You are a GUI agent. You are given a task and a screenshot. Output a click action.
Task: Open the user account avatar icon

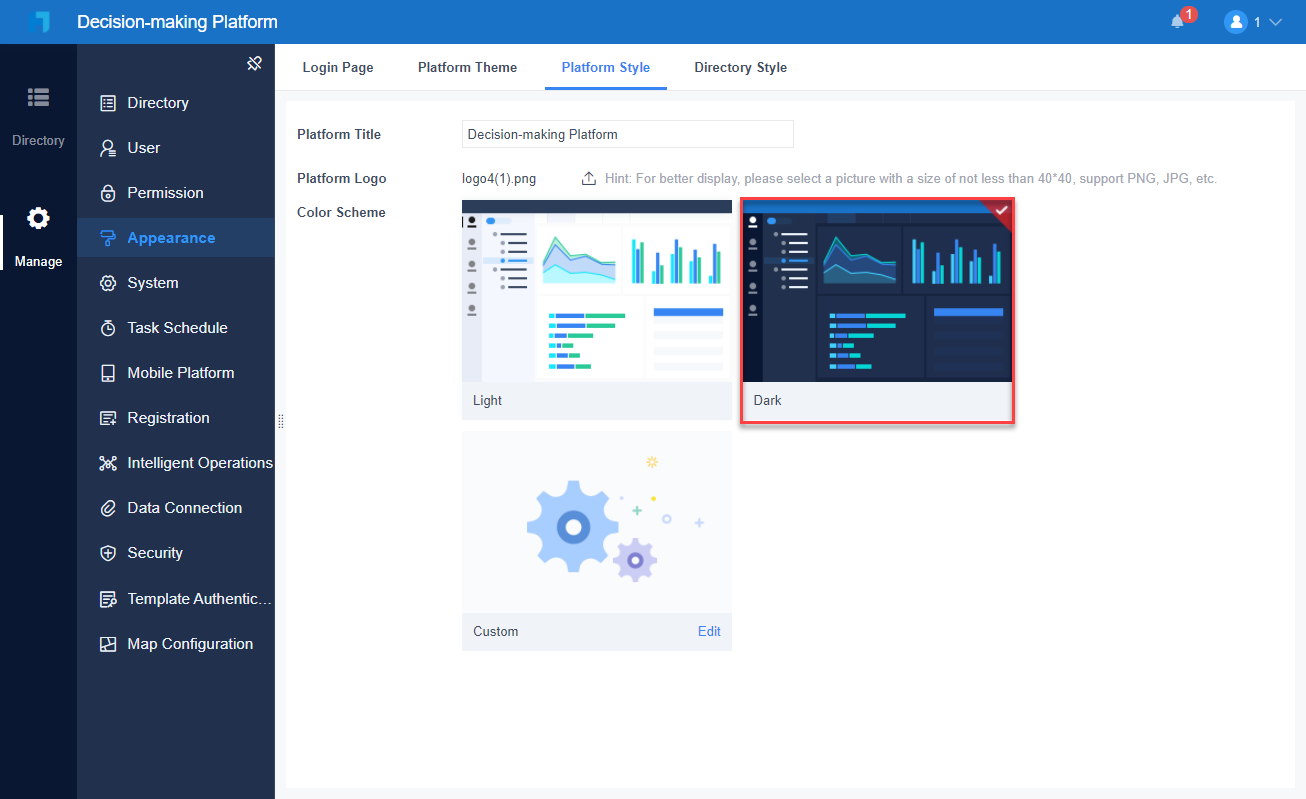click(x=1236, y=22)
